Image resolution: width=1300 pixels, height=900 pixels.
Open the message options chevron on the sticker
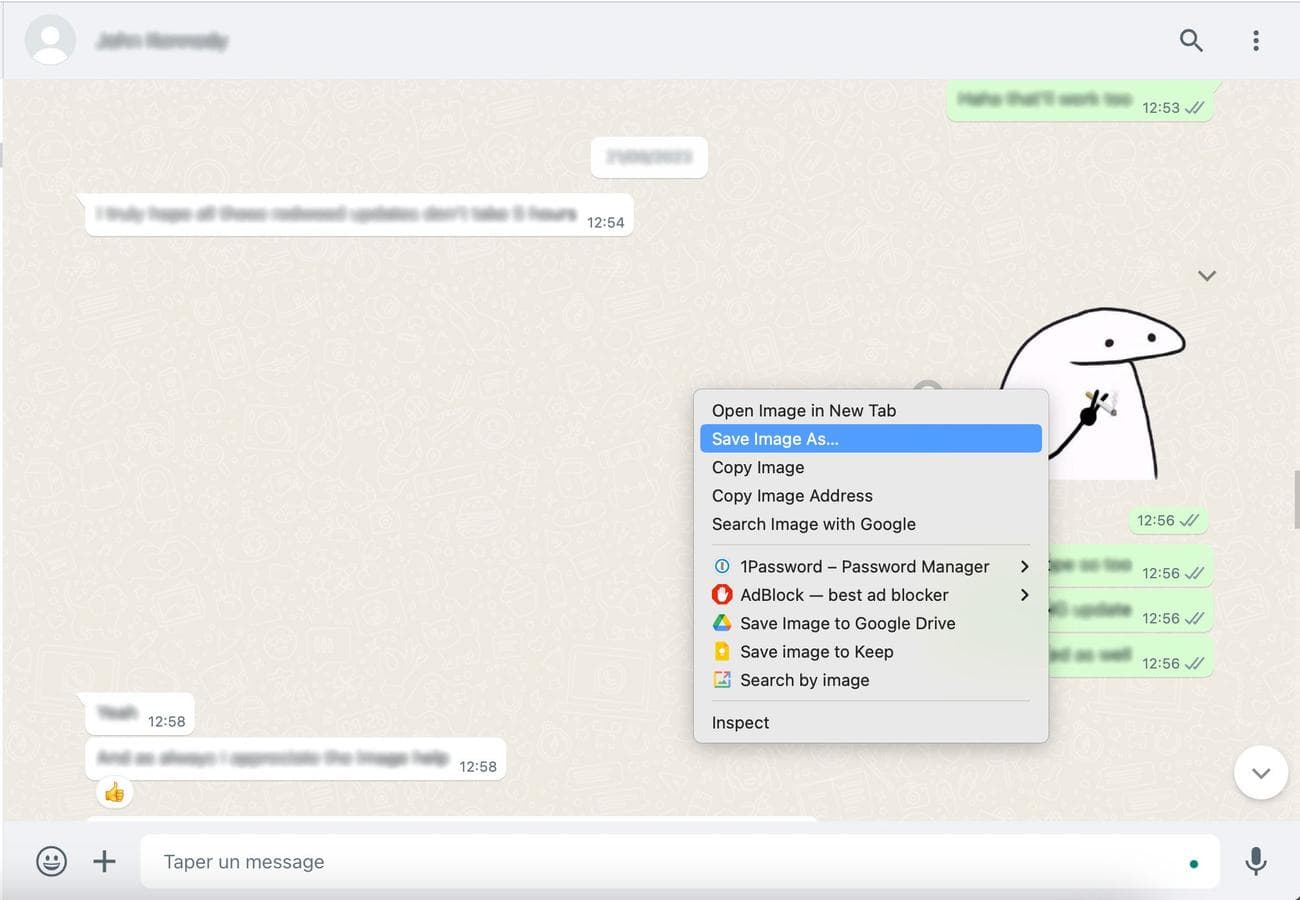[1206, 275]
